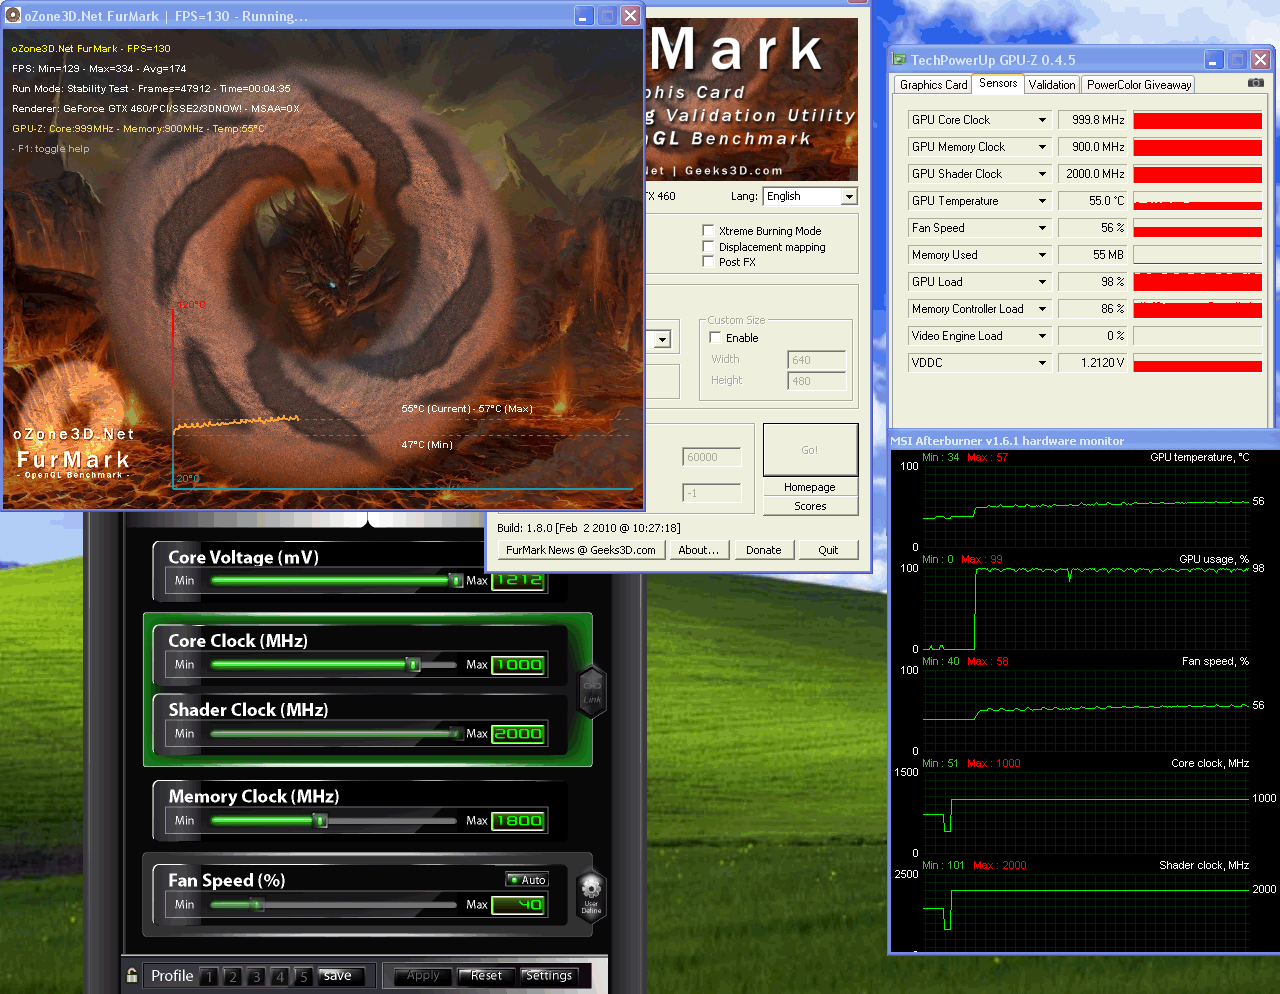Expand GPU Load sensor dropdown
This screenshot has height=994, width=1280.
[x=1042, y=282]
